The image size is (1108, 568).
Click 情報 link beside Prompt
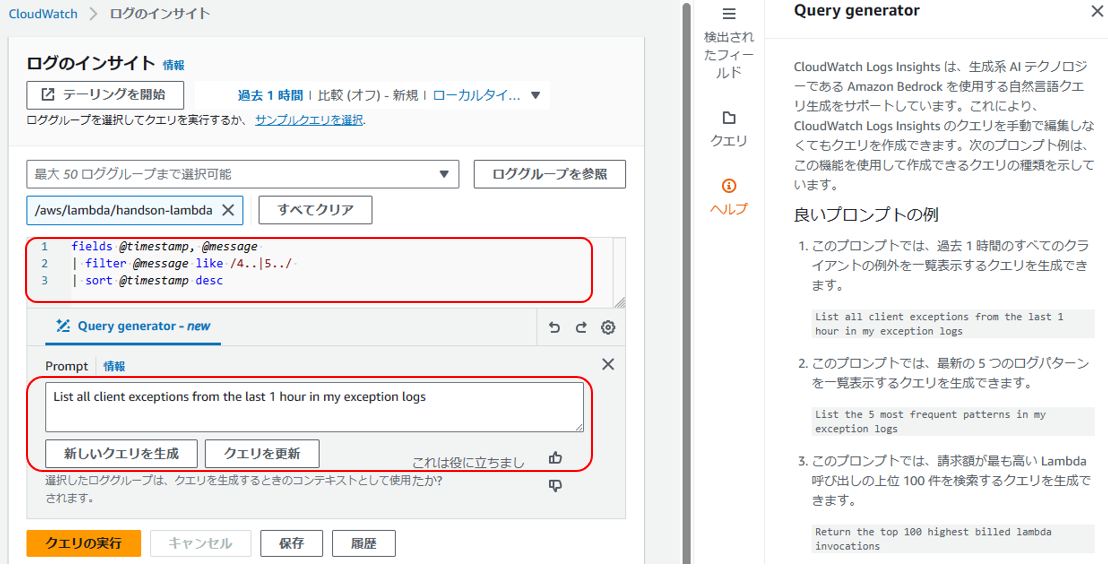click(x=114, y=366)
